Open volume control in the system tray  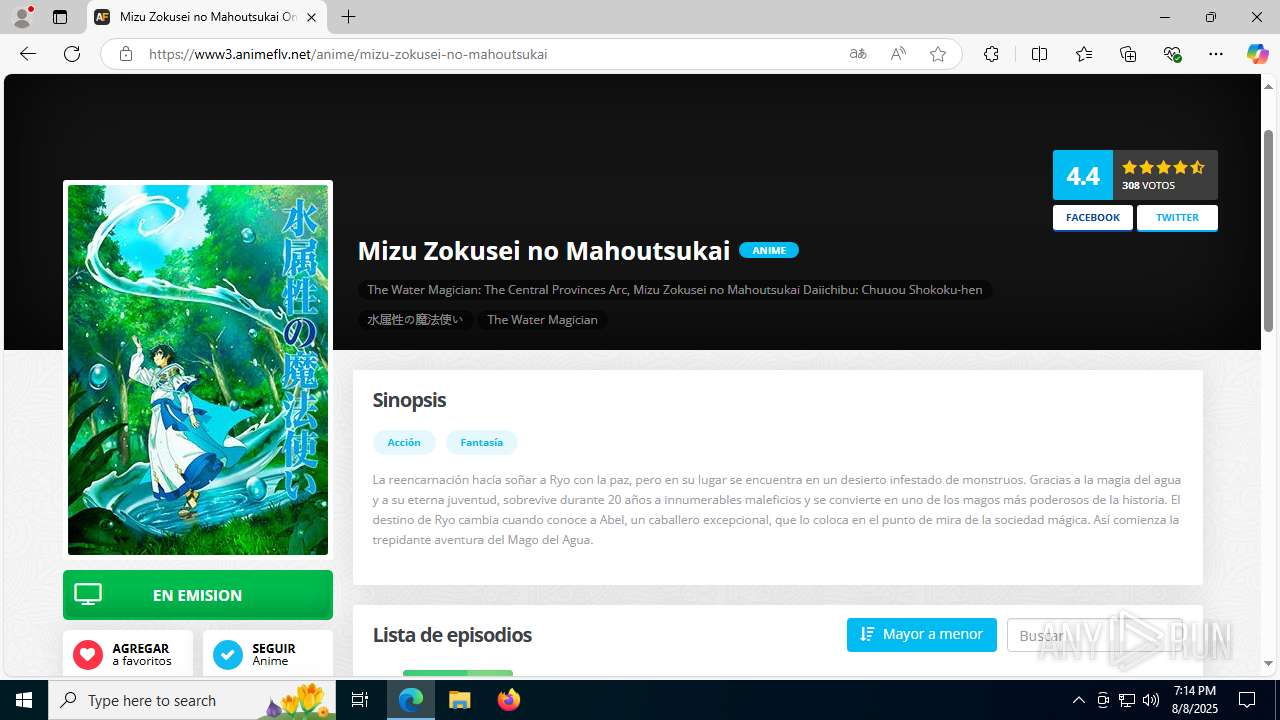[1151, 700]
